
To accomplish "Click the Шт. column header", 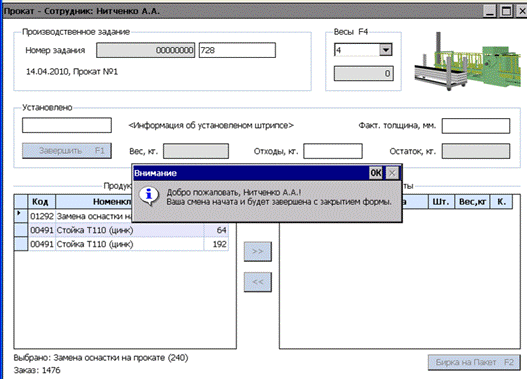I will (x=441, y=202).
